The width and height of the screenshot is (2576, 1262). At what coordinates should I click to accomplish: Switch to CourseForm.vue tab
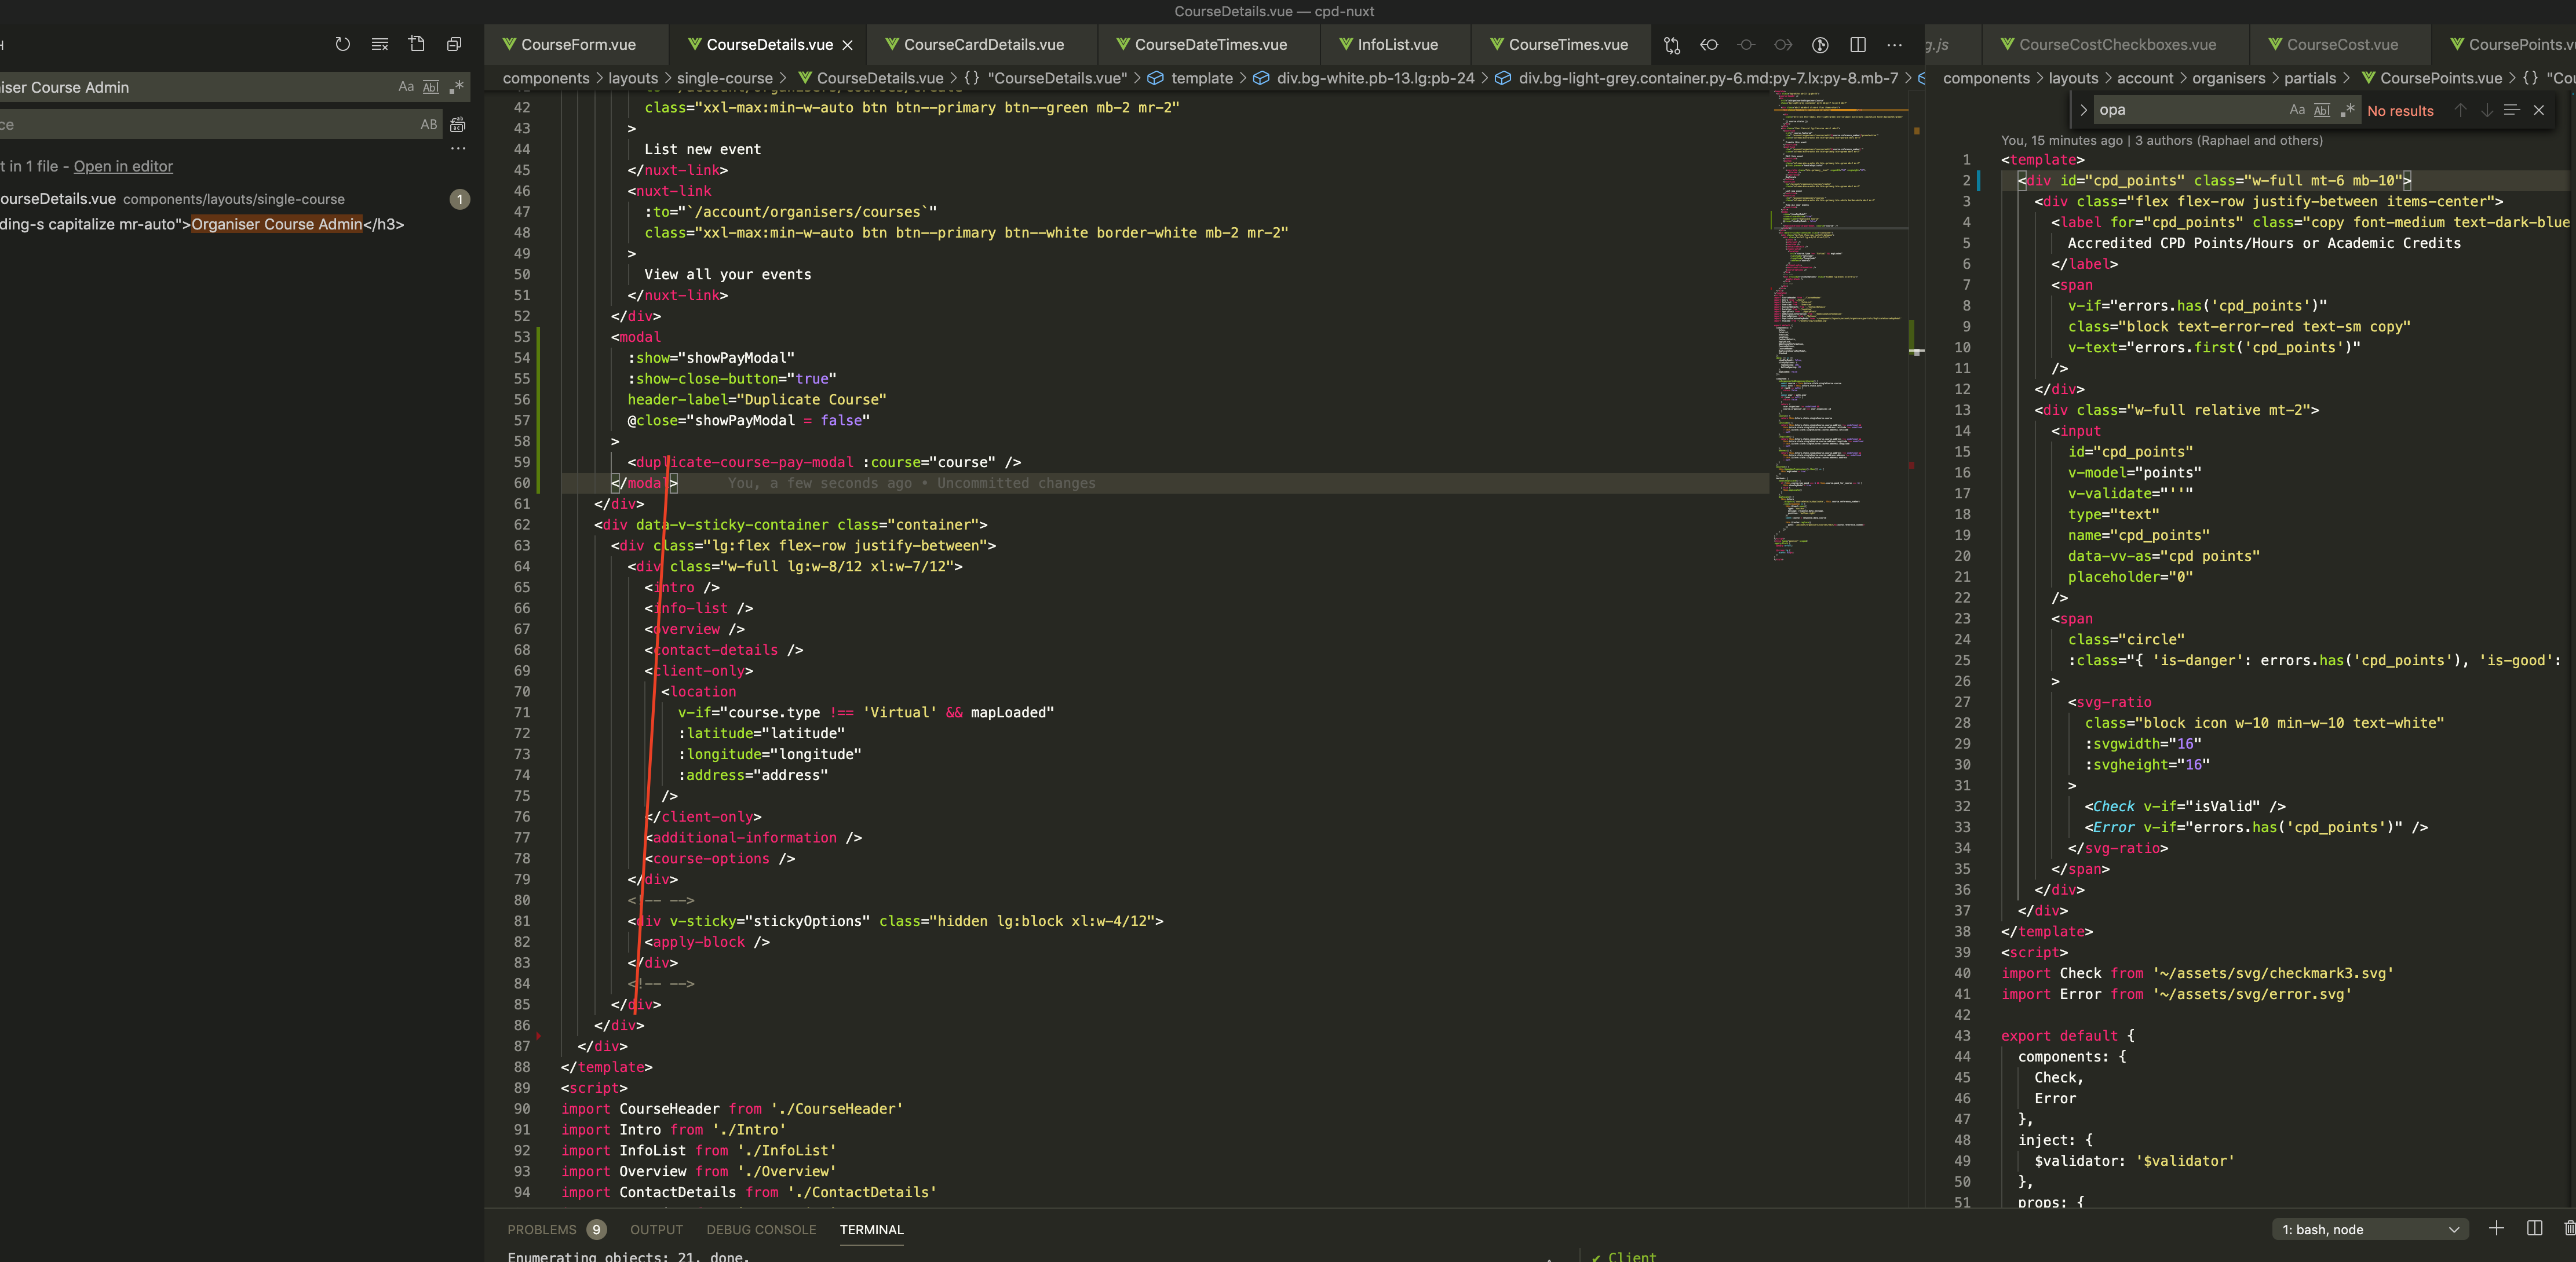tap(578, 44)
